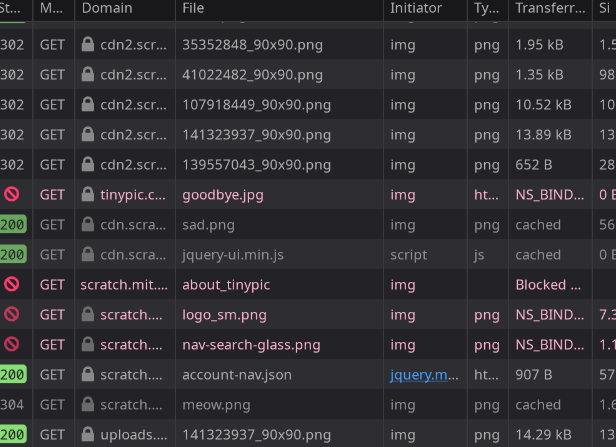Select the jquery-ui.min.js request
This screenshot has height=447, width=616.
pos(233,255)
